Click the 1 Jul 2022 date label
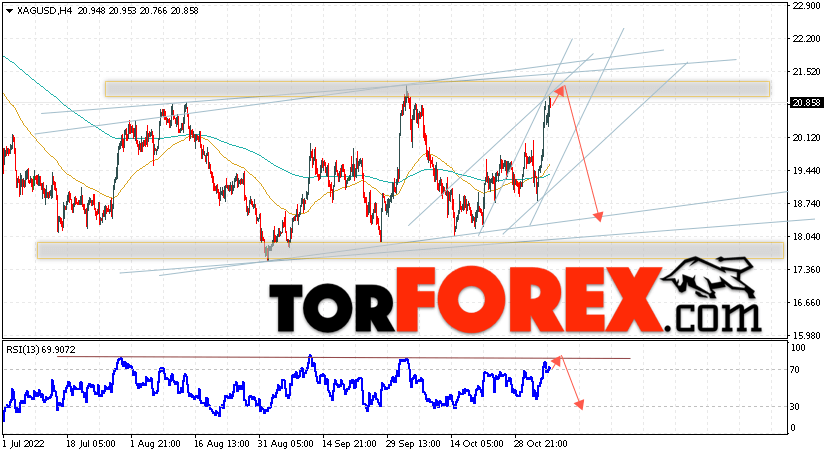 coord(23,443)
